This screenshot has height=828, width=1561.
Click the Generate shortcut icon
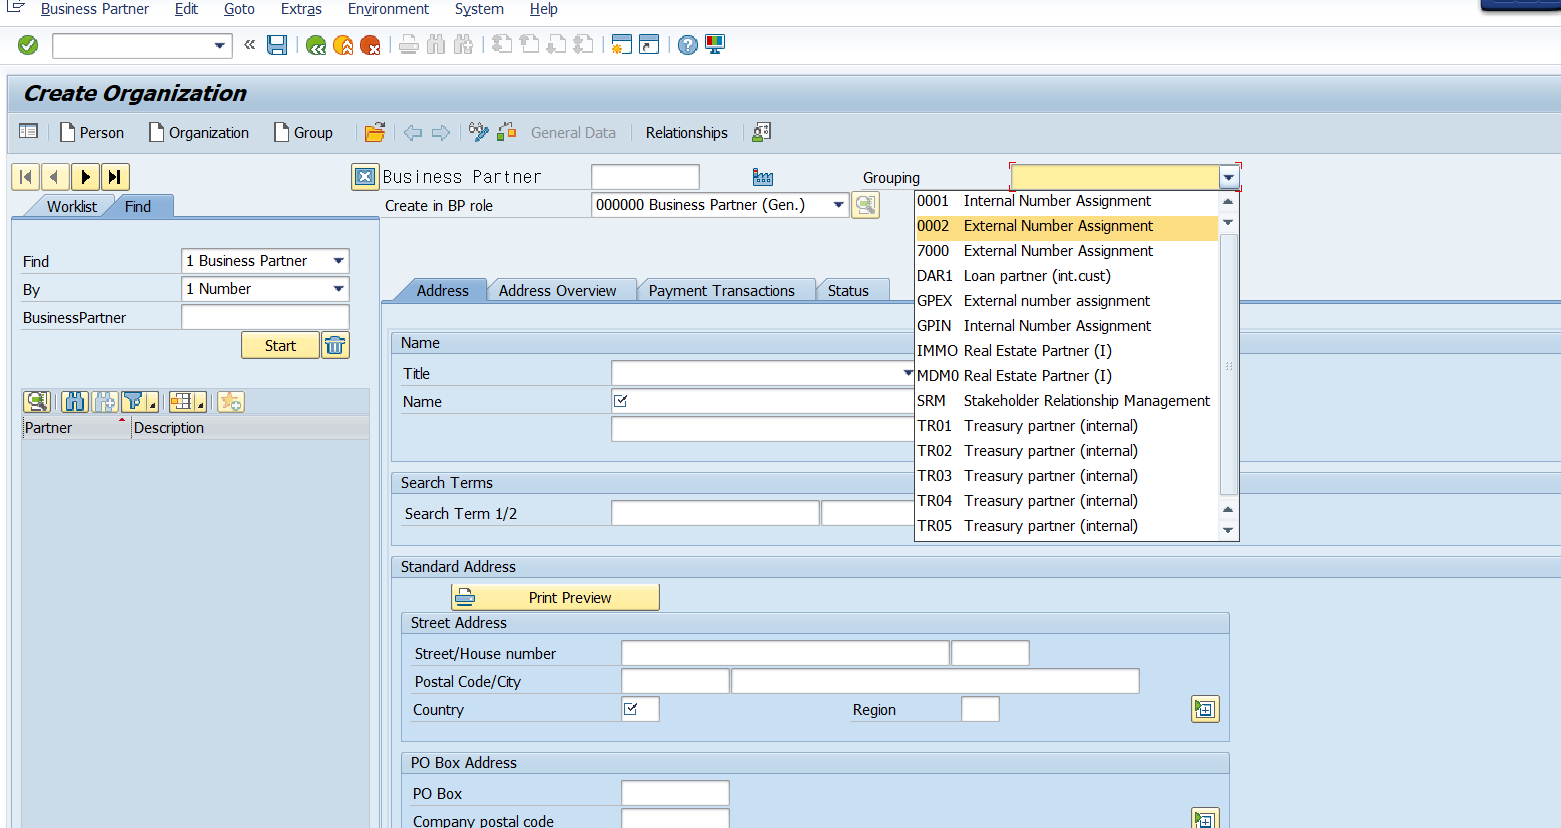(649, 45)
